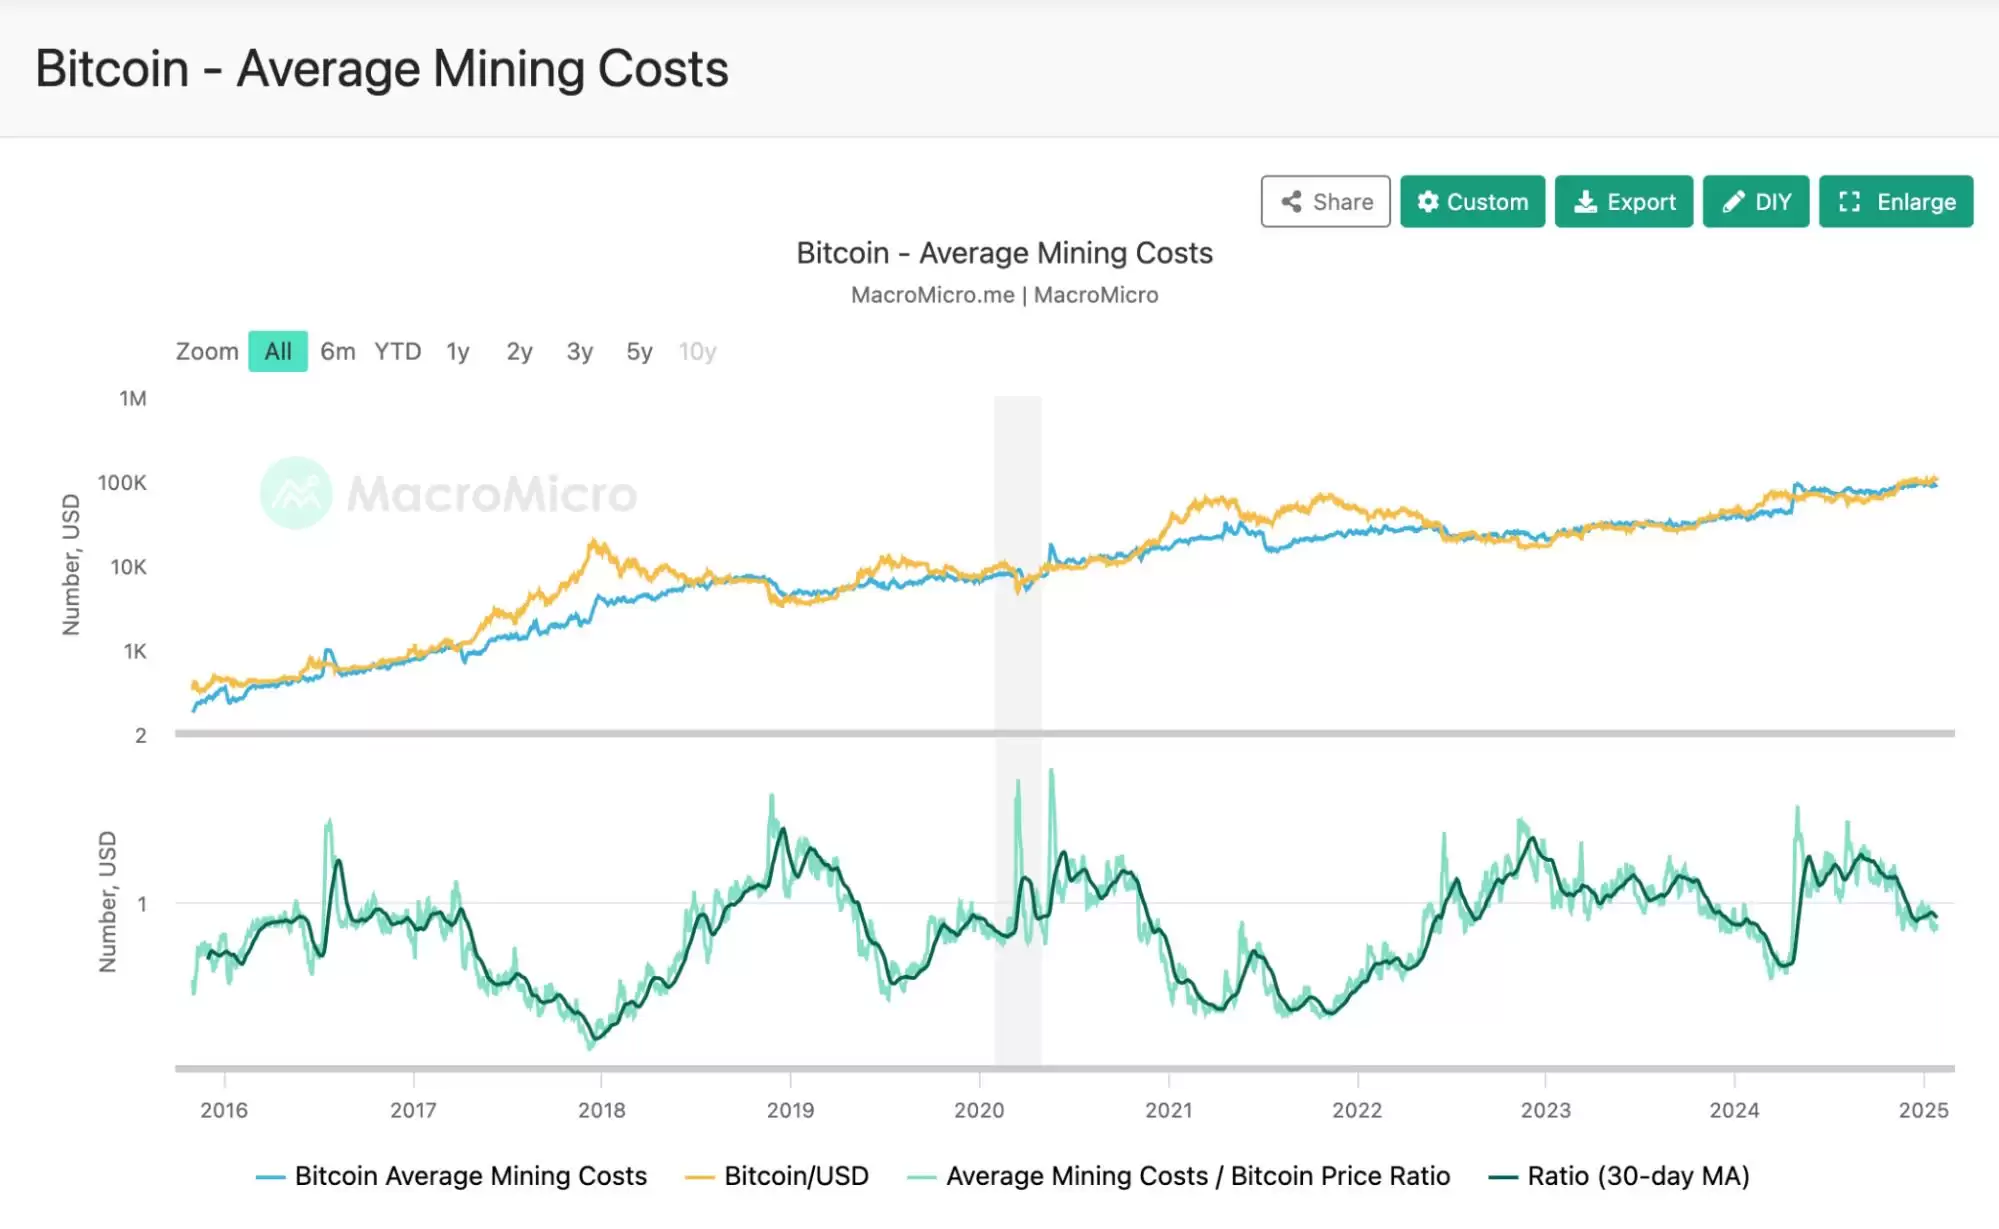
Task: Click the Export download button
Action: (1623, 202)
